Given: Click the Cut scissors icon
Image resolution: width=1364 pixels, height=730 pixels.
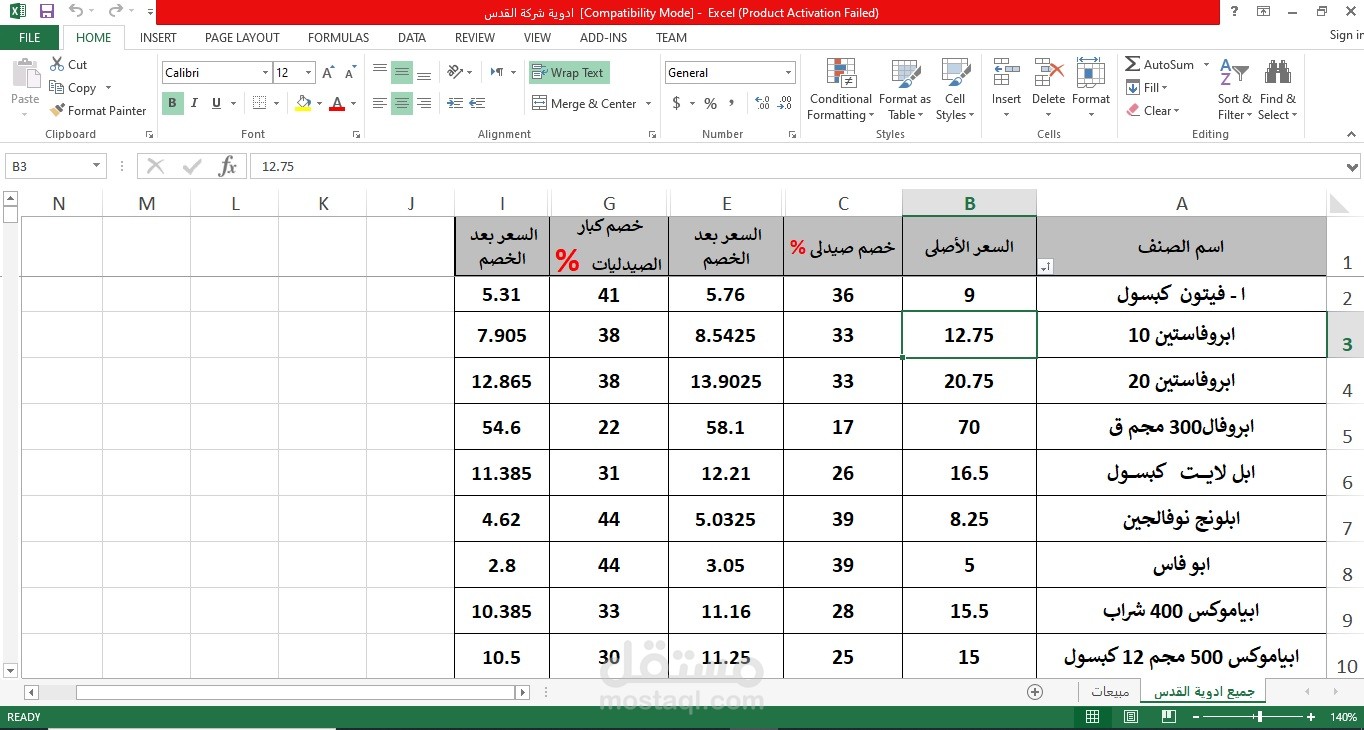Looking at the screenshot, I should pos(57,64).
